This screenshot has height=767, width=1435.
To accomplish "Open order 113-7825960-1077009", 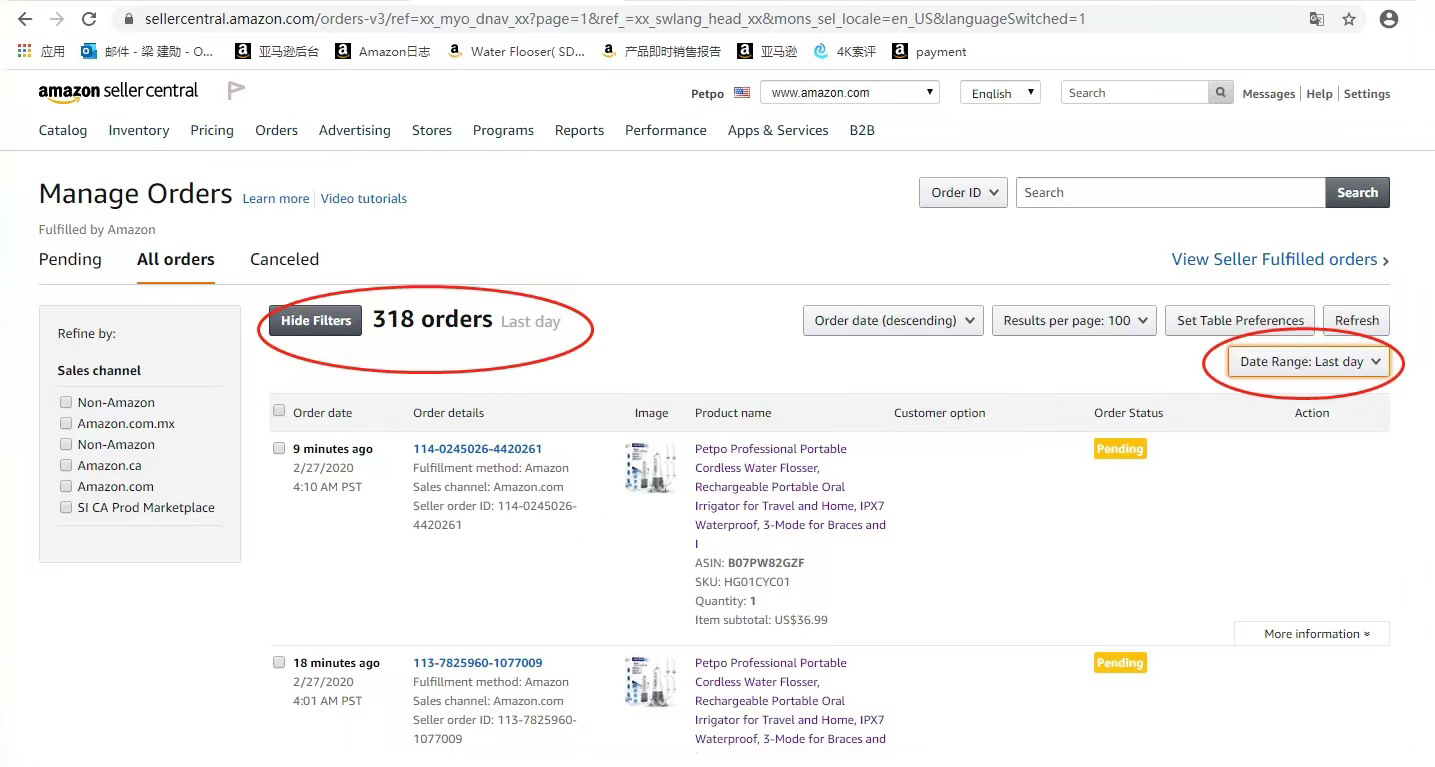I will pyautogui.click(x=478, y=663).
